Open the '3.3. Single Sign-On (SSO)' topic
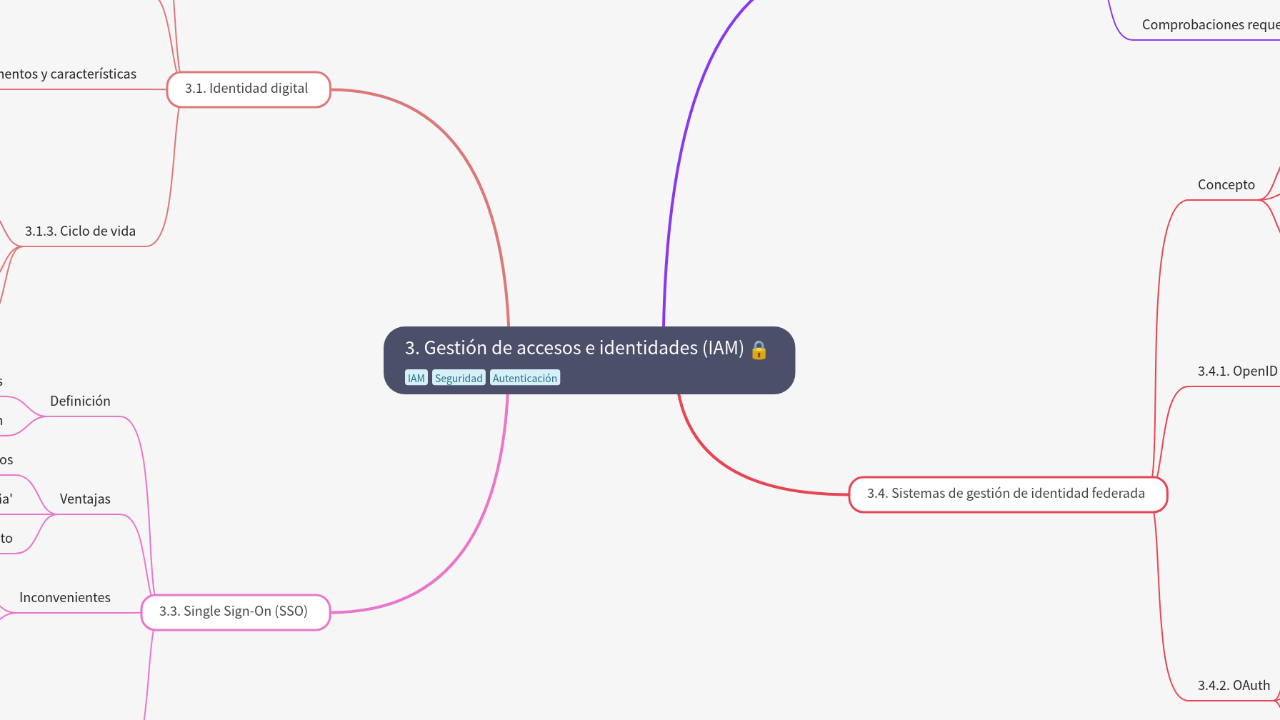 point(235,611)
